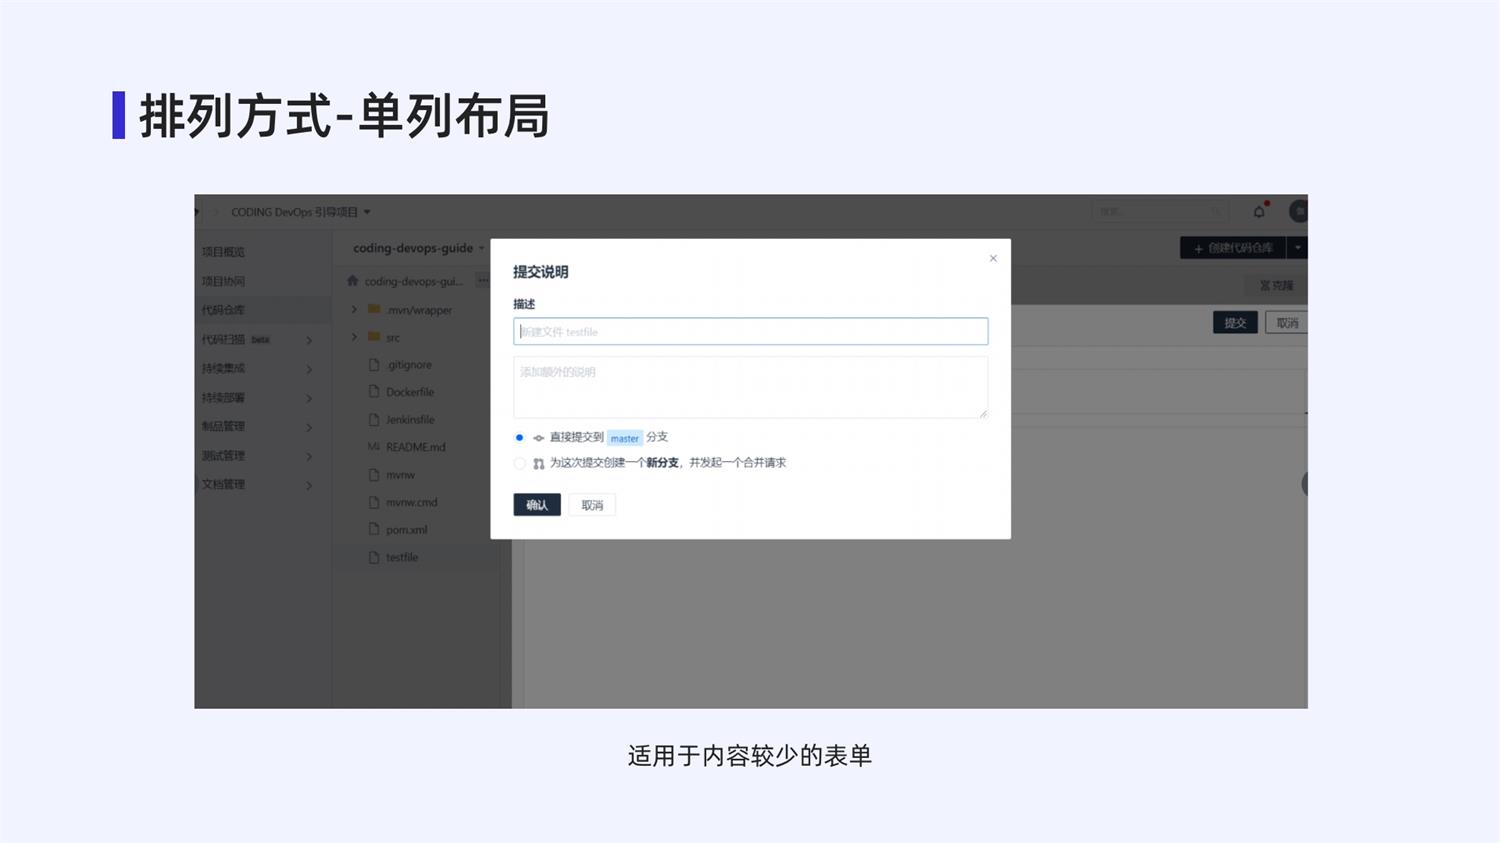Click the .mvn/wrapper folder icon
1500x843 pixels.
374,309
